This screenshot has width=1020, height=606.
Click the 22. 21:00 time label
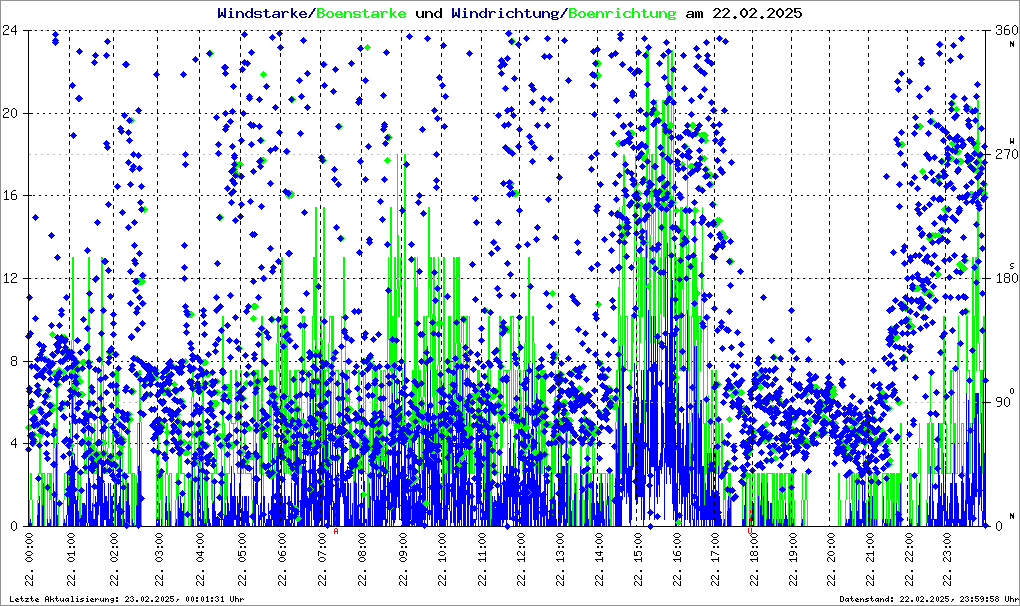pyautogui.click(x=870, y=559)
